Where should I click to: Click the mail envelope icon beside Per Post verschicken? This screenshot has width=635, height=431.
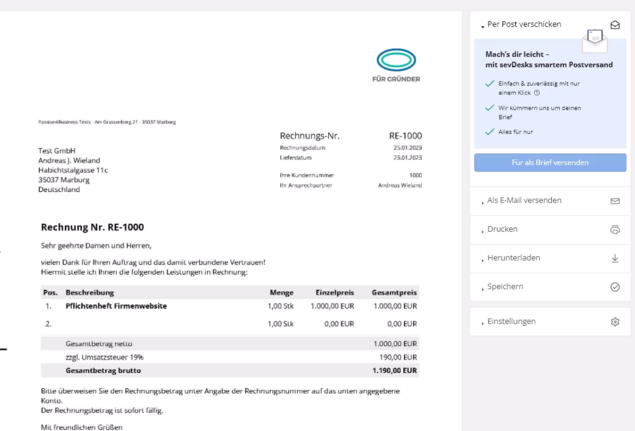click(615, 25)
